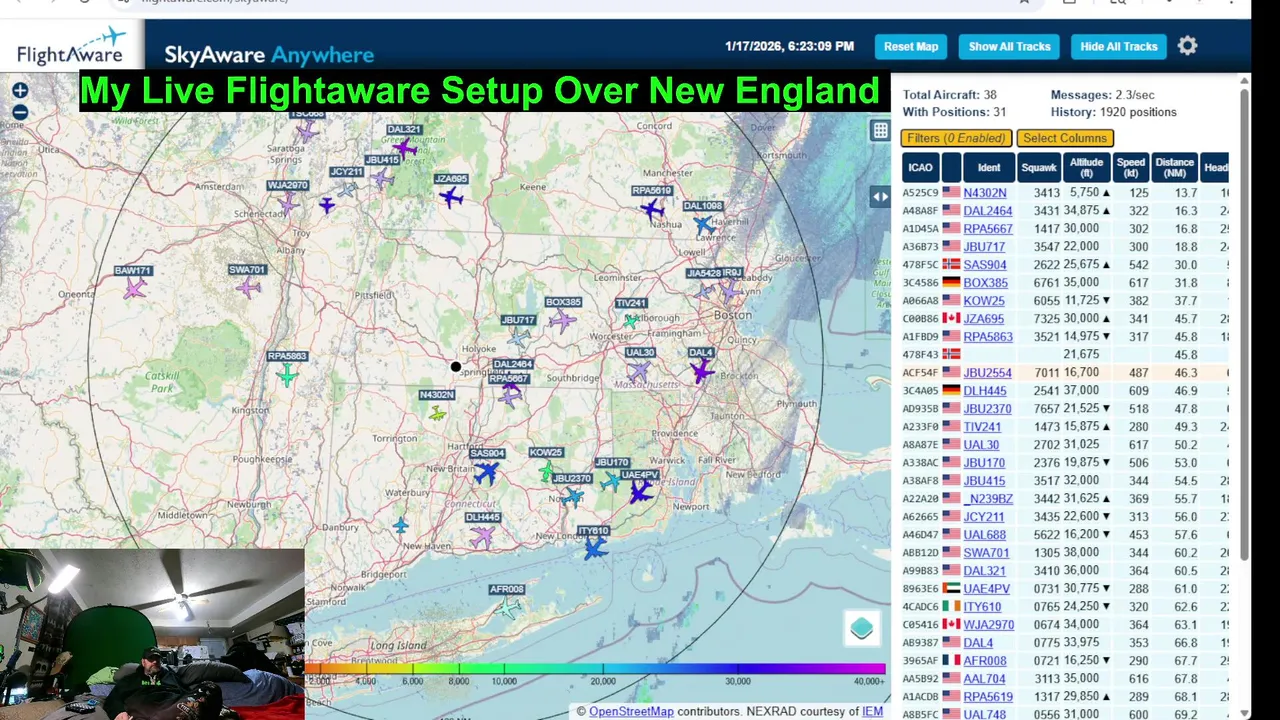
Task: Select the ITY610 aircraft icon on map
Action: click(595, 548)
